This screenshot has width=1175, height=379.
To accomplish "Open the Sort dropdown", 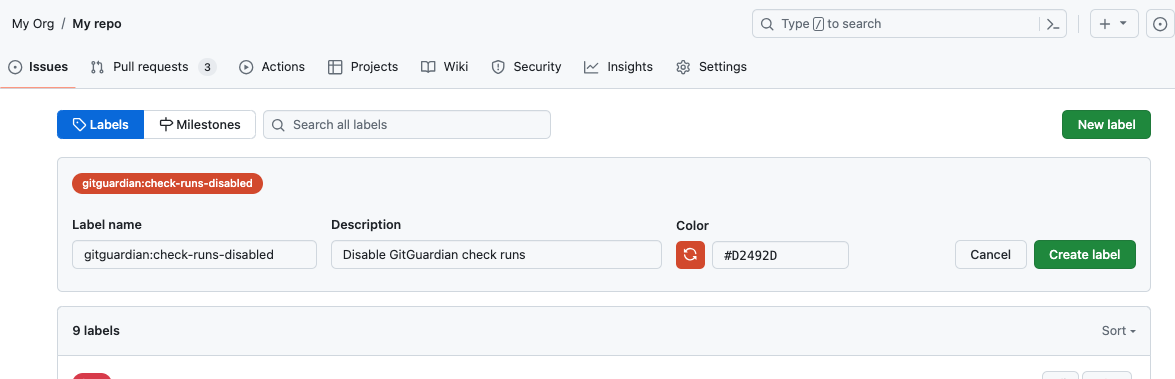I will pos(1118,331).
